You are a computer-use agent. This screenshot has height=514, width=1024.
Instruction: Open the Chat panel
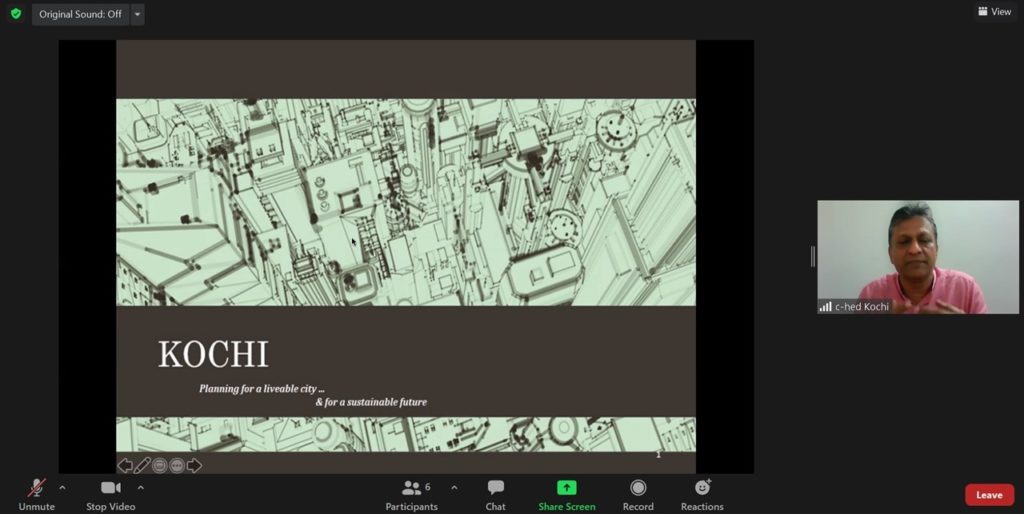495,493
